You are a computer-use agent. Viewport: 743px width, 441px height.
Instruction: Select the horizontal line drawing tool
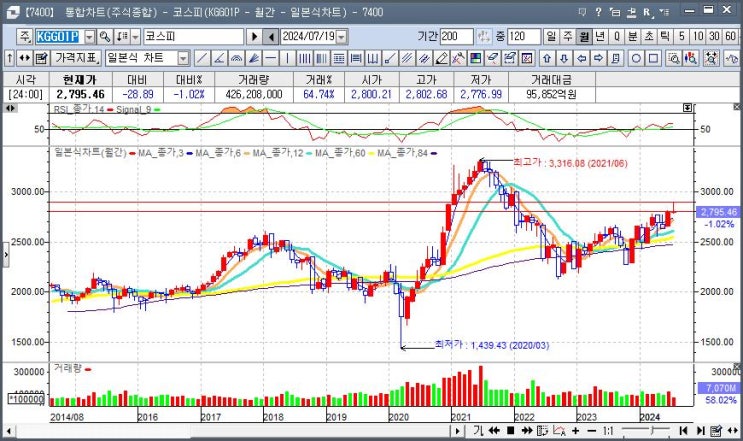click(x=270, y=58)
